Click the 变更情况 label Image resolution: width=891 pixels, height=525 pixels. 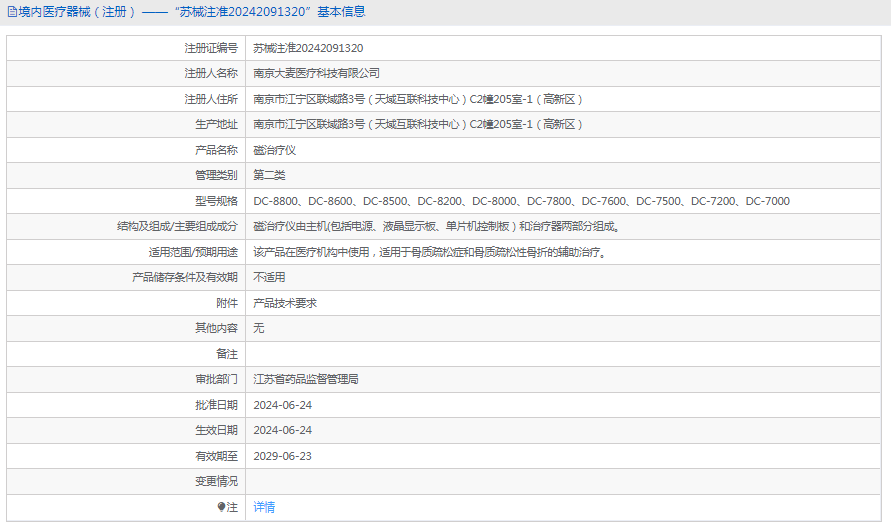216,481
